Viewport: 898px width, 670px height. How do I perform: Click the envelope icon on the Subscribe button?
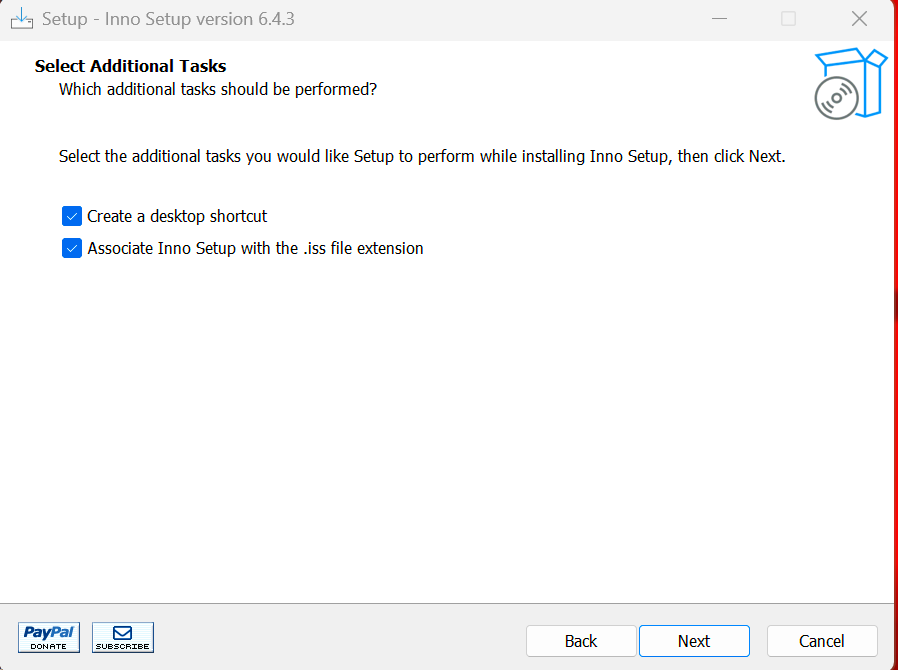click(x=122, y=632)
